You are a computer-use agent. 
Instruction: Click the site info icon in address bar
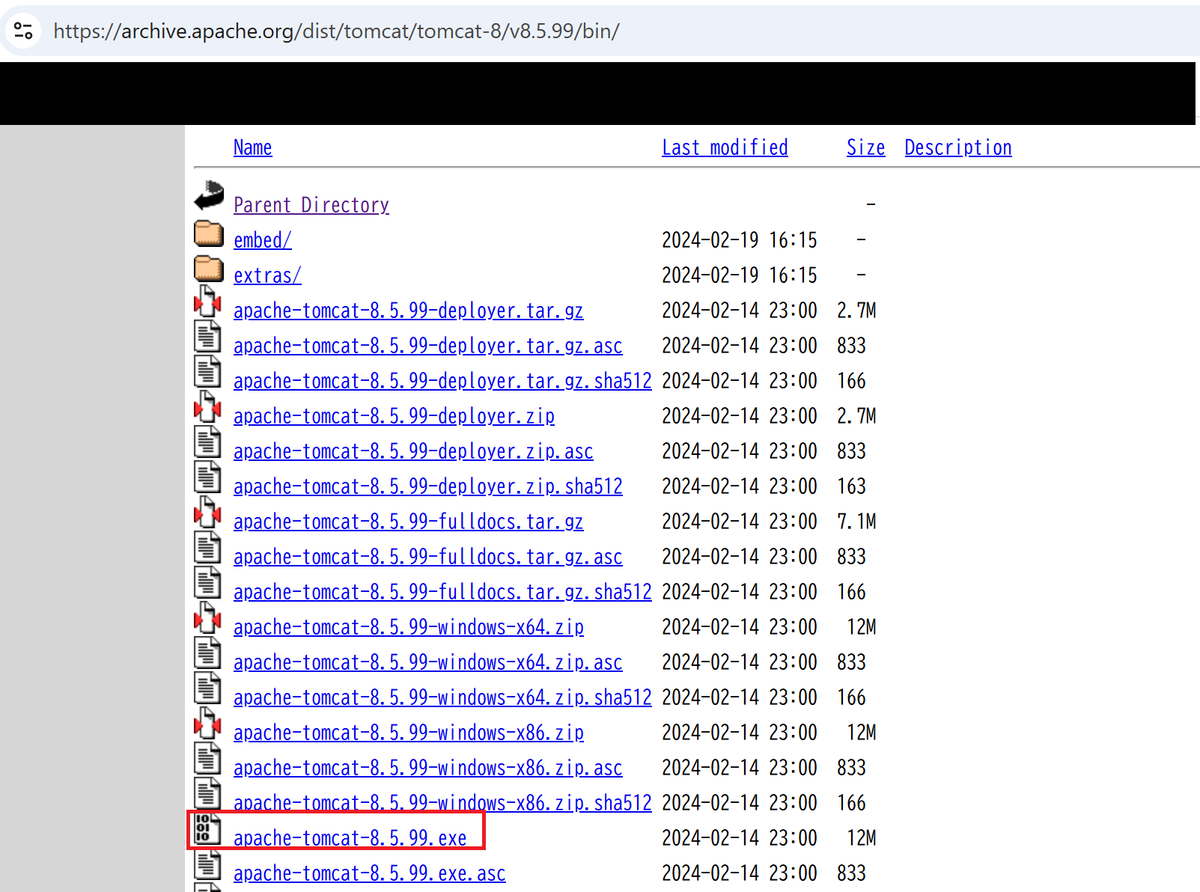coord(24,30)
